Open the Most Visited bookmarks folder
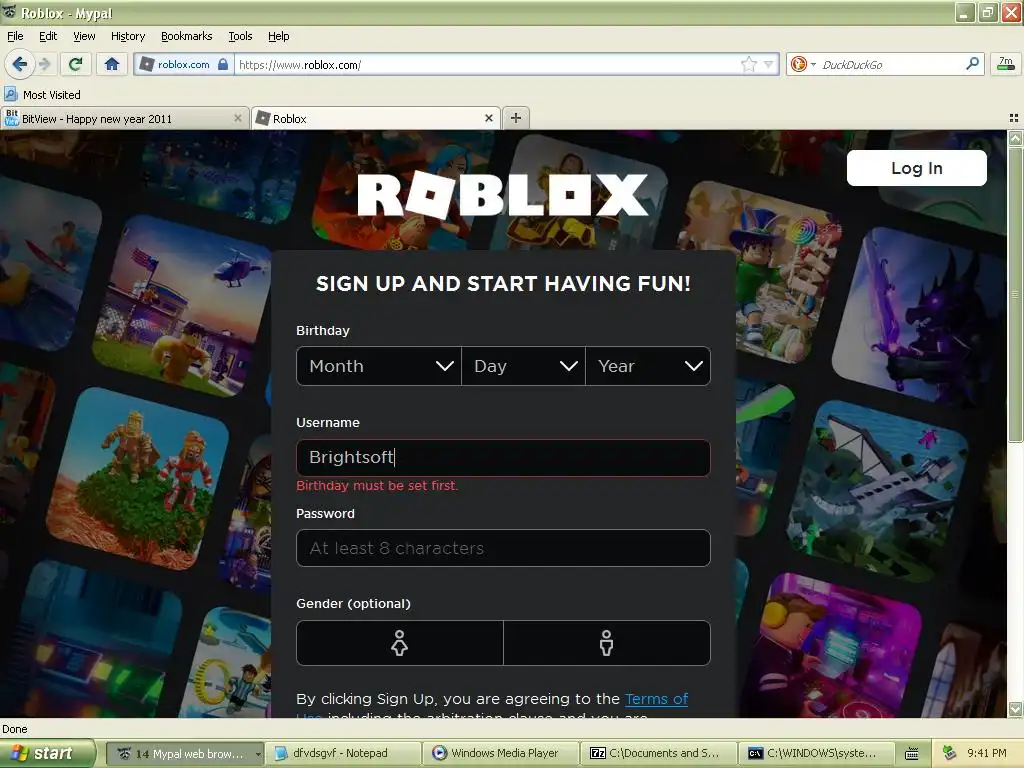Viewport: 1024px width, 768px height. point(42,95)
